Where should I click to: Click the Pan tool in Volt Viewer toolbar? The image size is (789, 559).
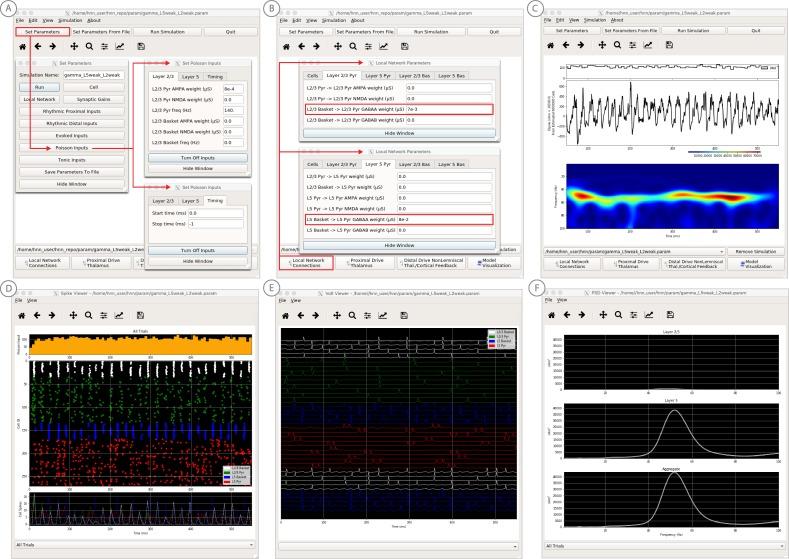pos(337,315)
